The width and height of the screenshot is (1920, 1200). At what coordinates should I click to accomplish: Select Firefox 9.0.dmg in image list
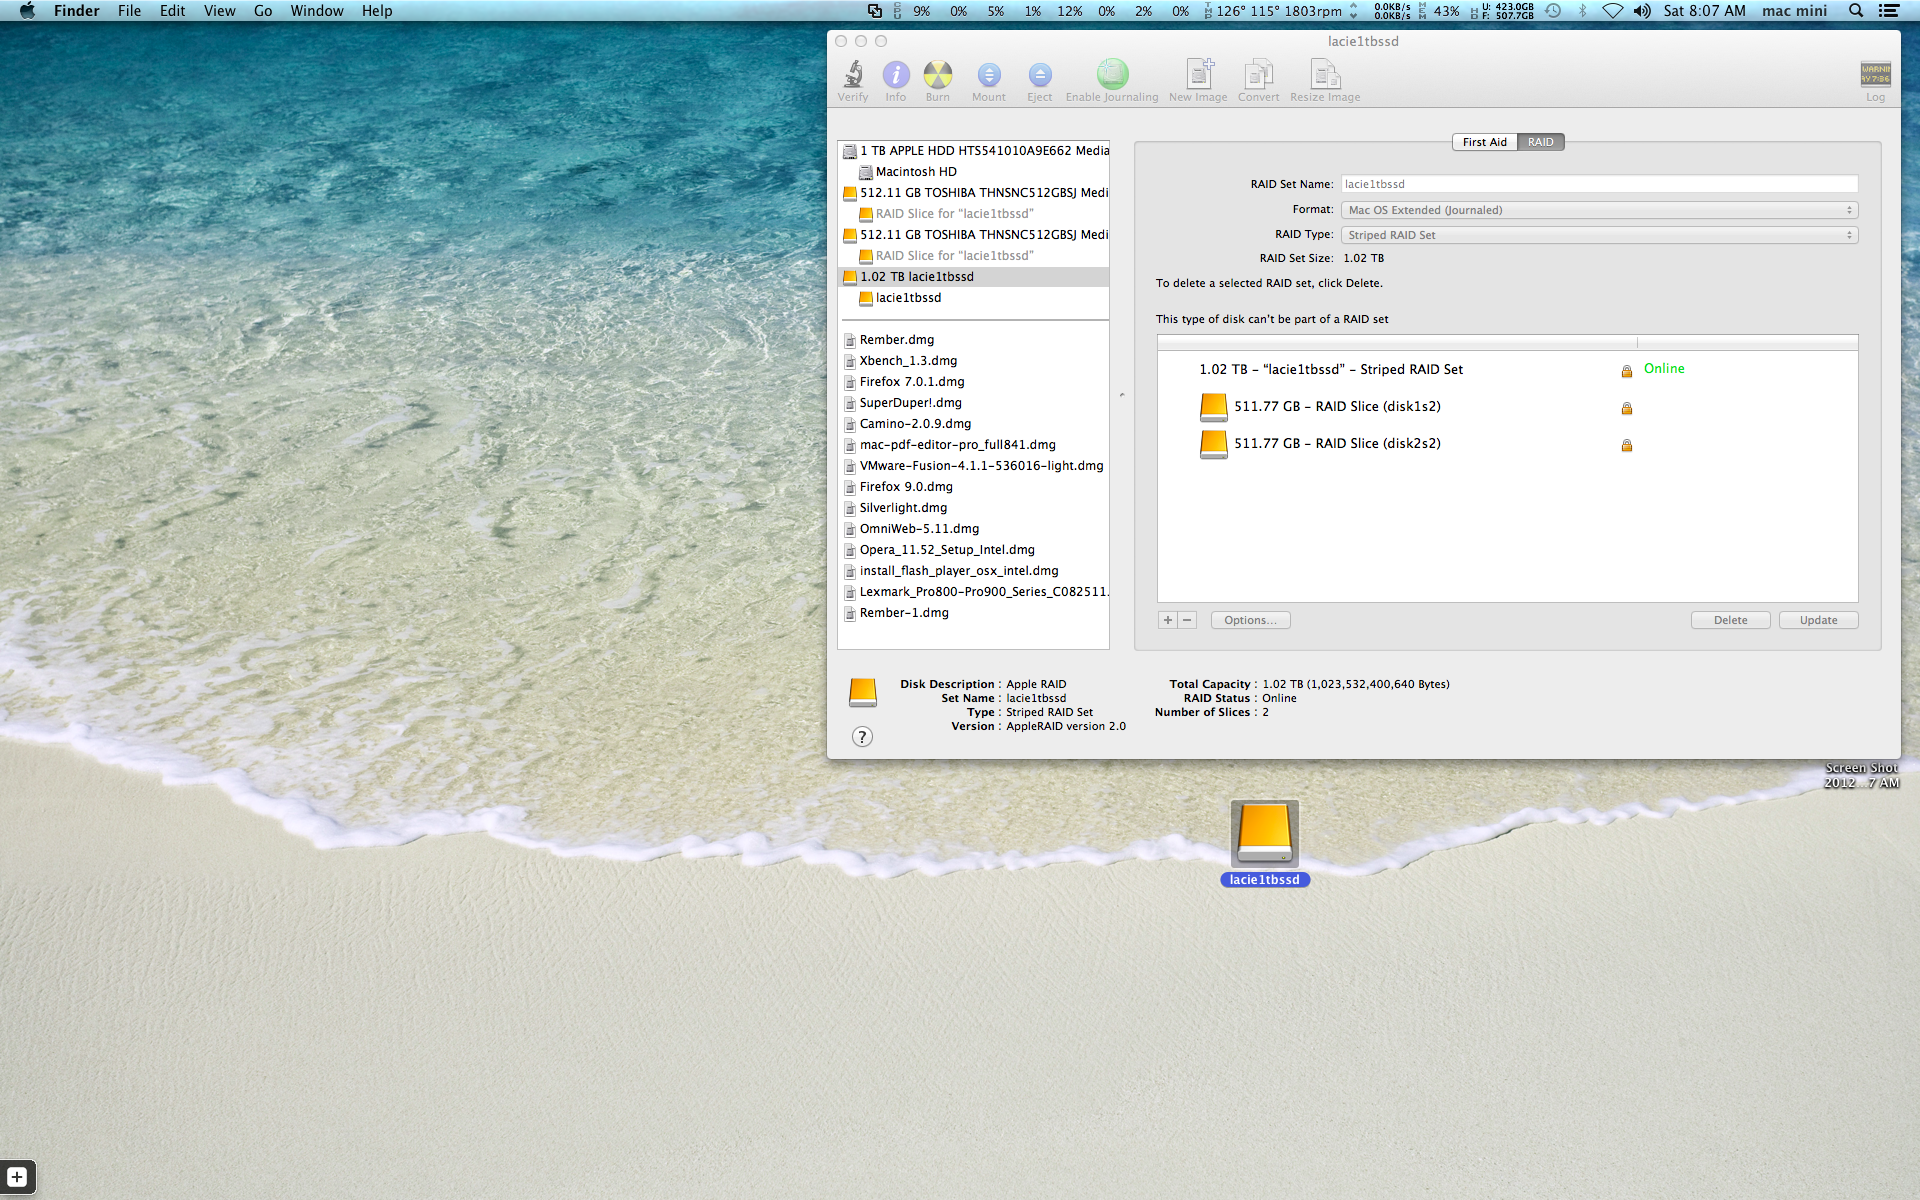pos(906,487)
